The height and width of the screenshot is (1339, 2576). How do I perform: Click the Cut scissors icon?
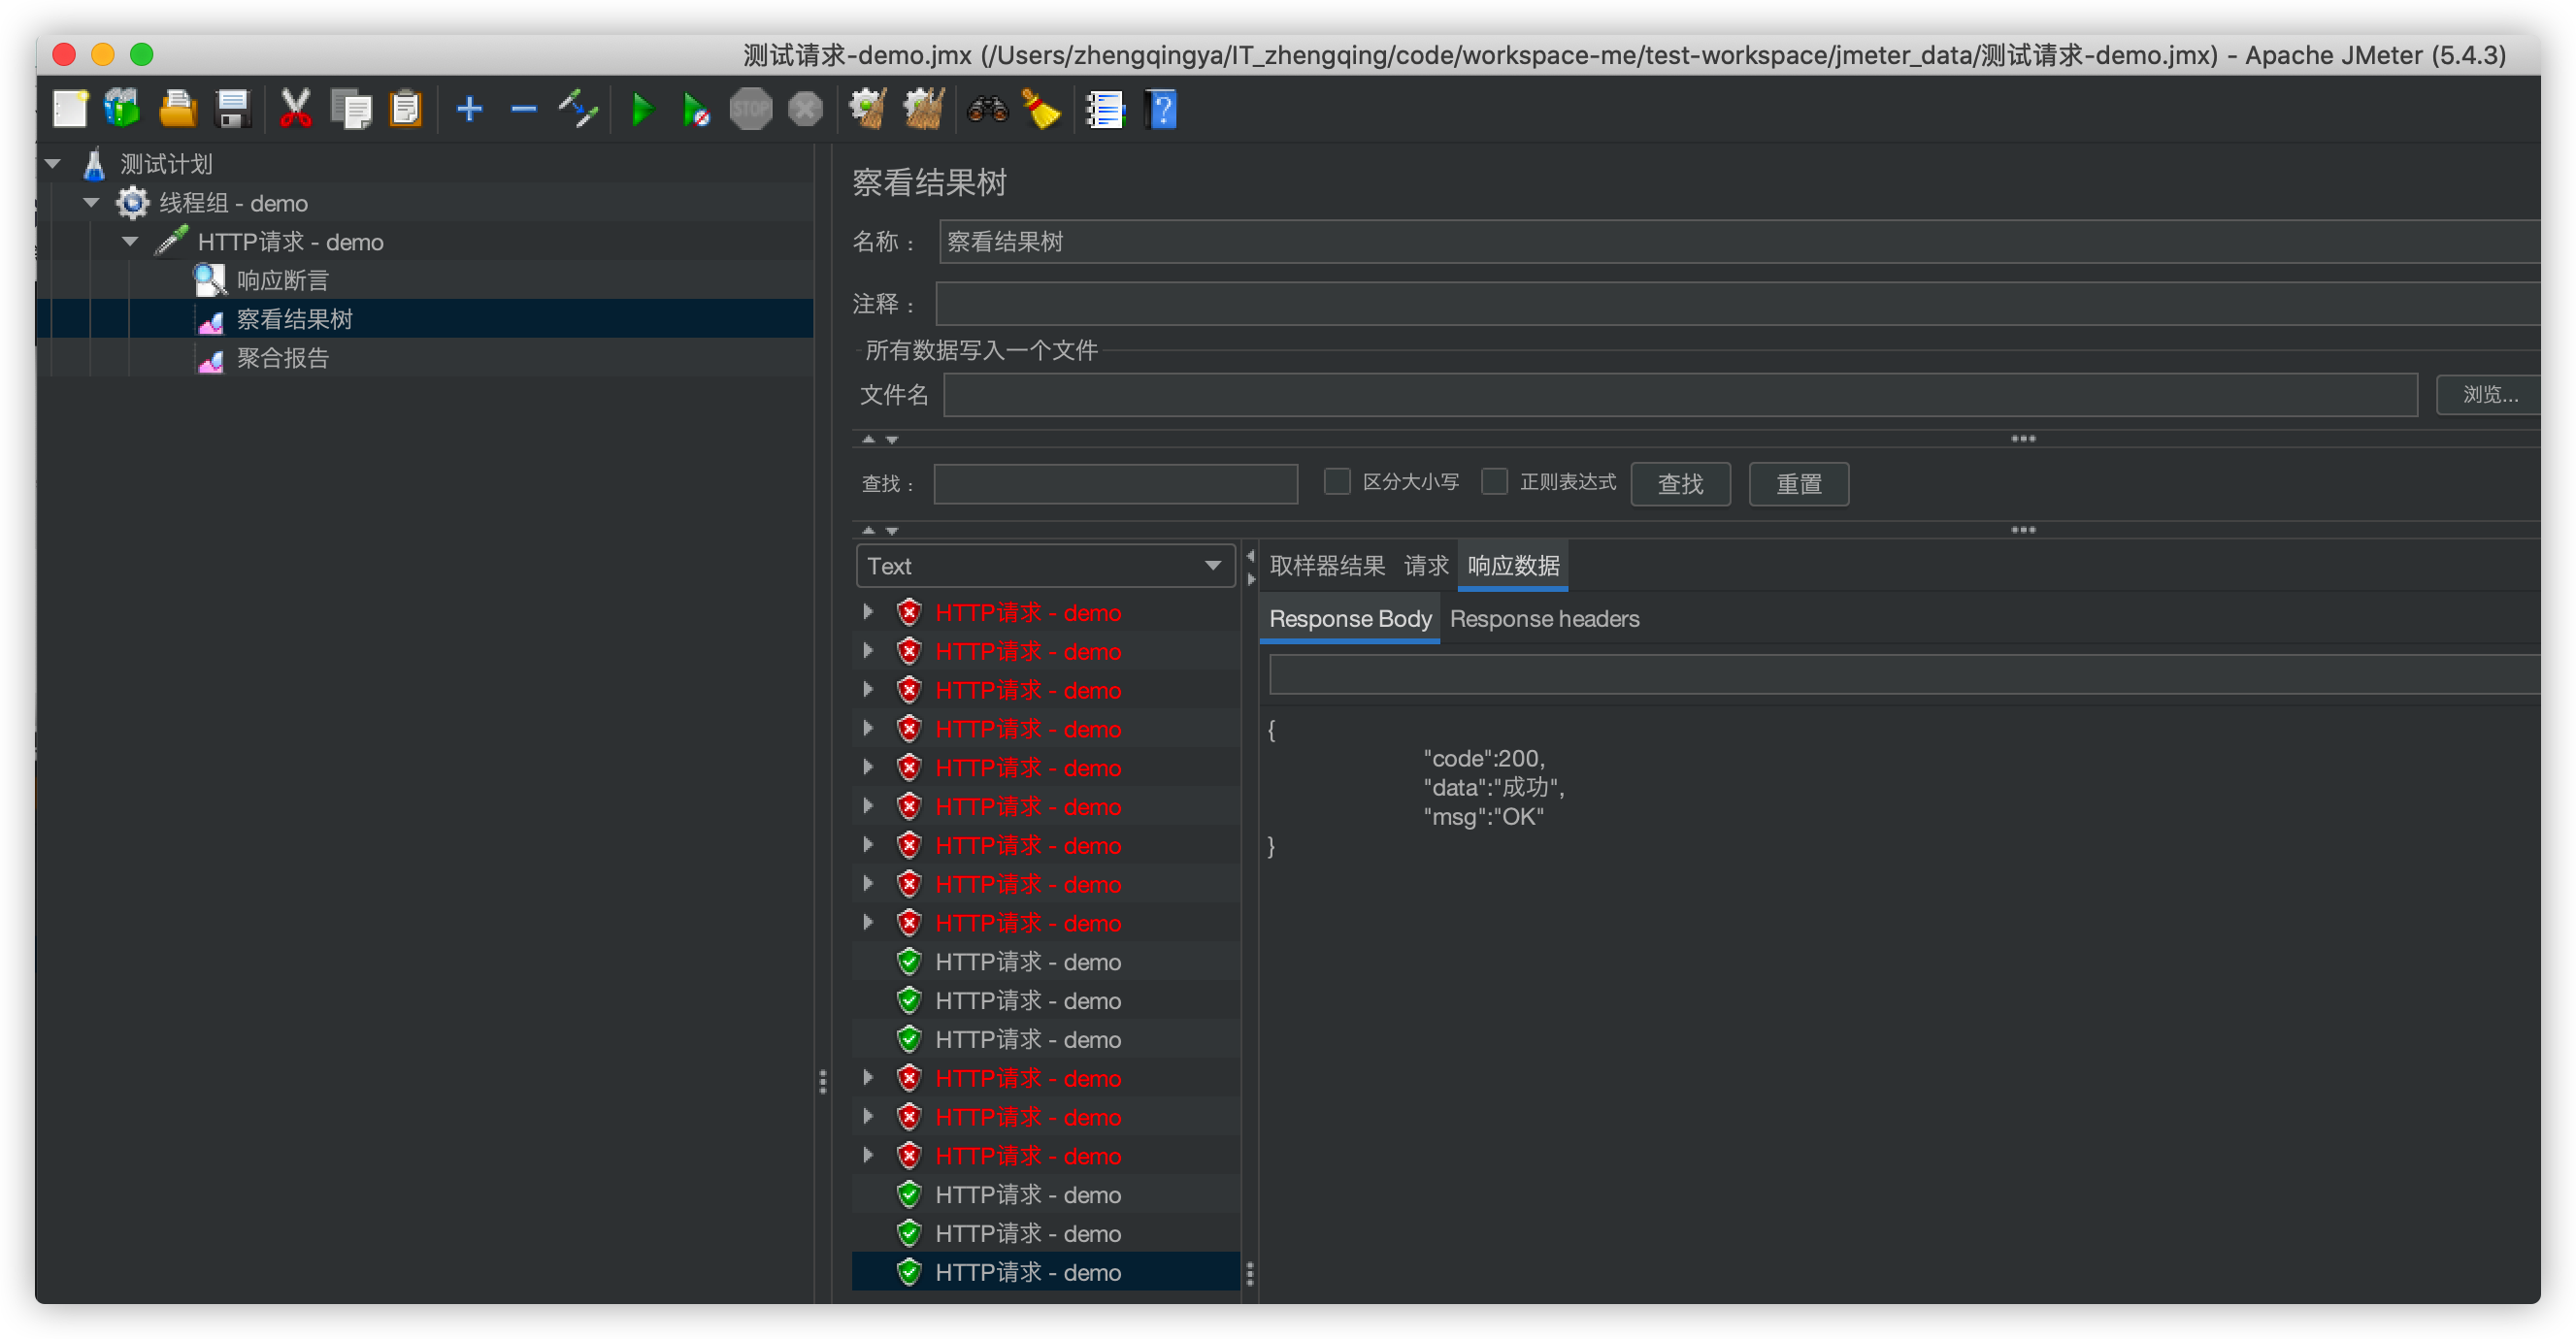pyautogui.click(x=295, y=109)
